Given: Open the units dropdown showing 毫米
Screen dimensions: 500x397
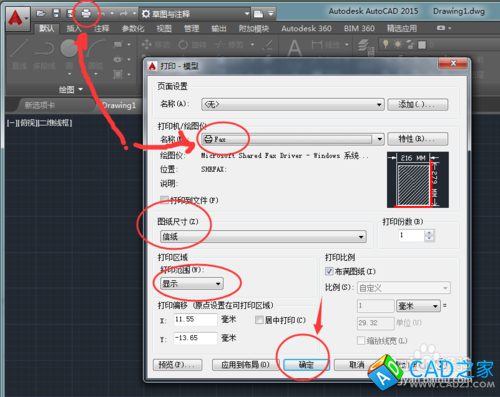Looking at the screenshot, I should point(418,306).
